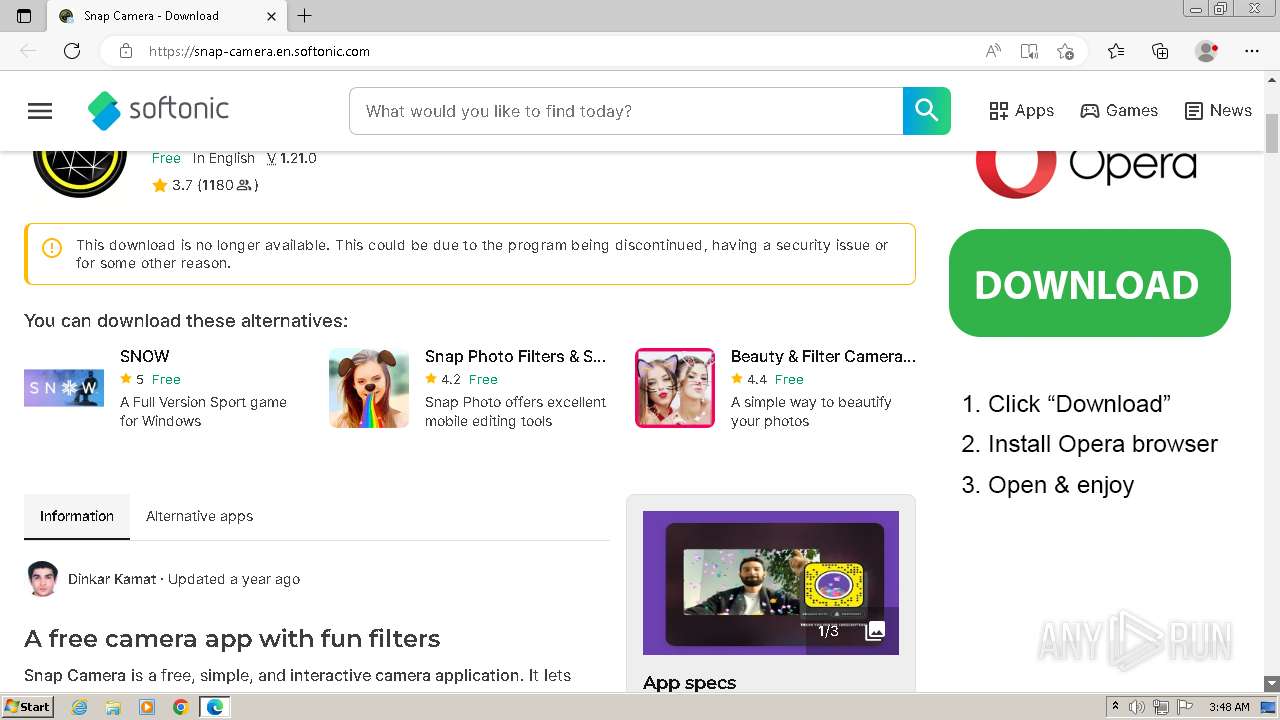Screen dimensions: 1280x720
Task: Open the Favorites list icon
Action: coord(1116,51)
